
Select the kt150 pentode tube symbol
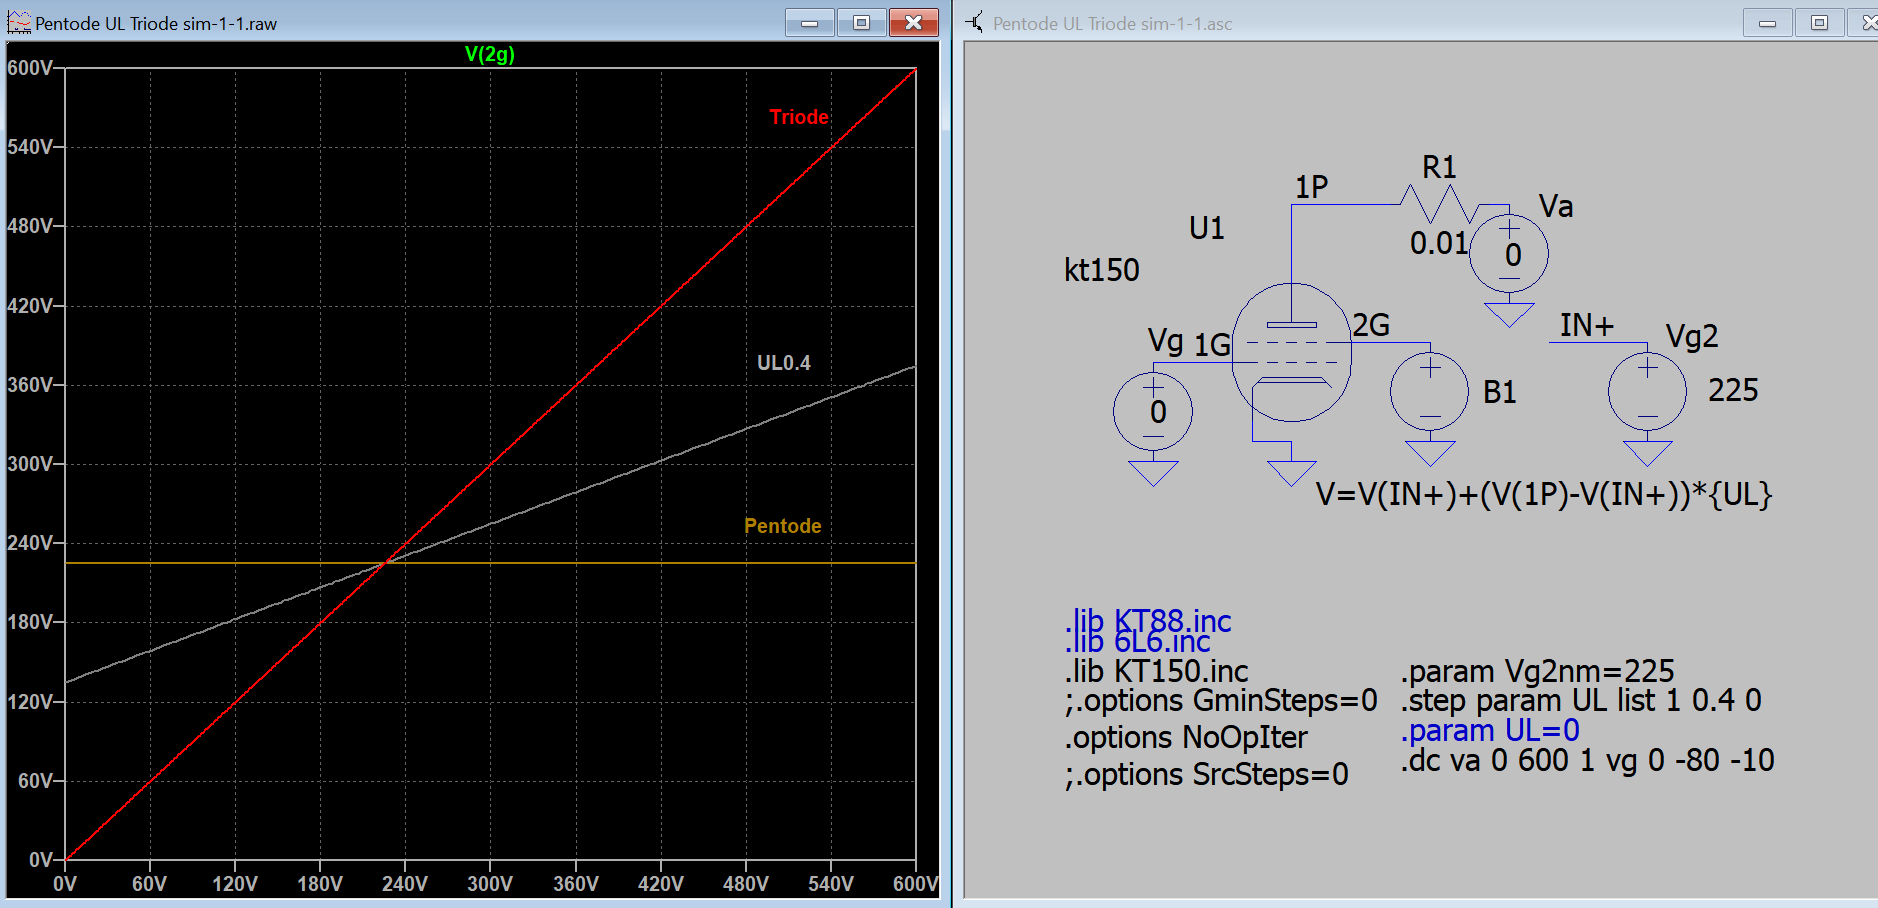click(x=1291, y=352)
